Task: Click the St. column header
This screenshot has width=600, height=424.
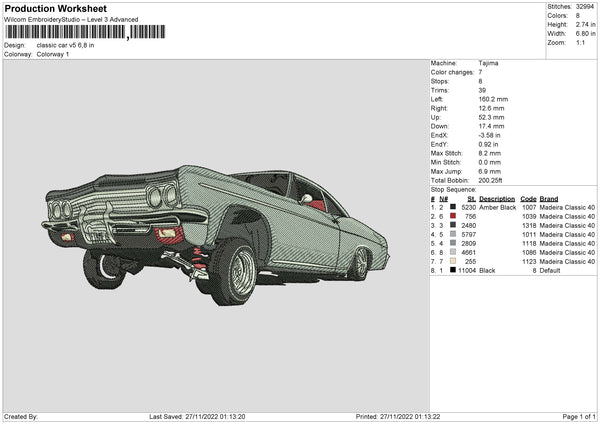Action: pyautogui.click(x=471, y=198)
